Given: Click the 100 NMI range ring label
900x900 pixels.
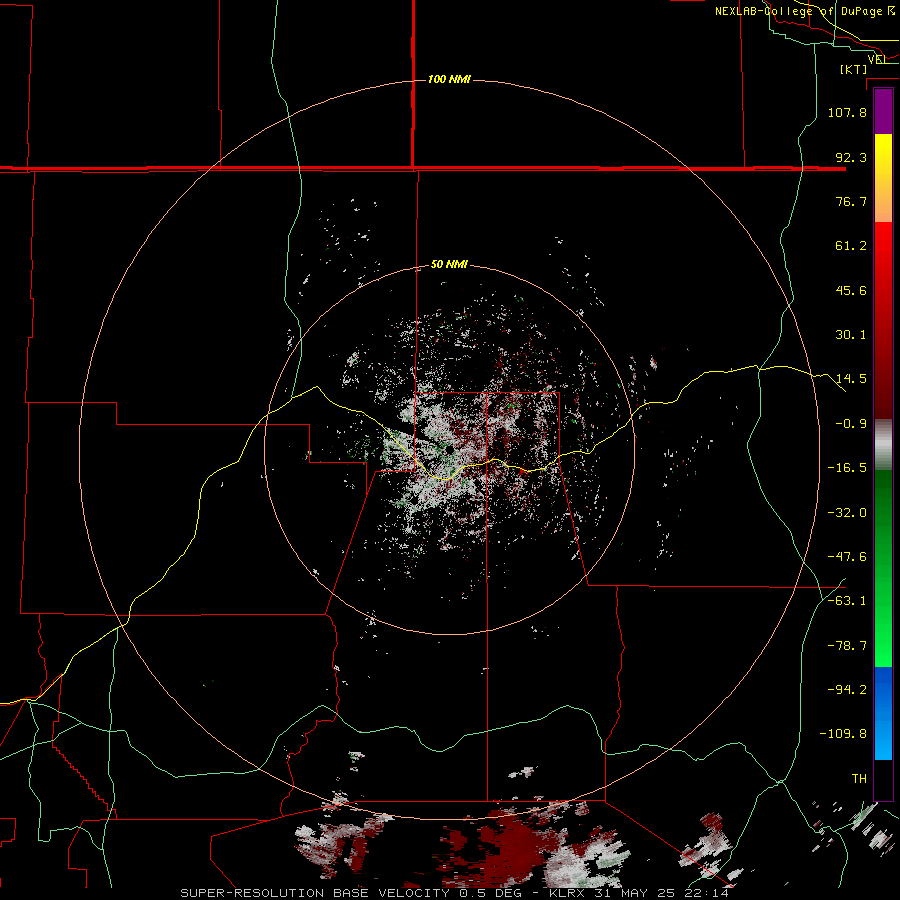Looking at the screenshot, I should (x=449, y=79).
